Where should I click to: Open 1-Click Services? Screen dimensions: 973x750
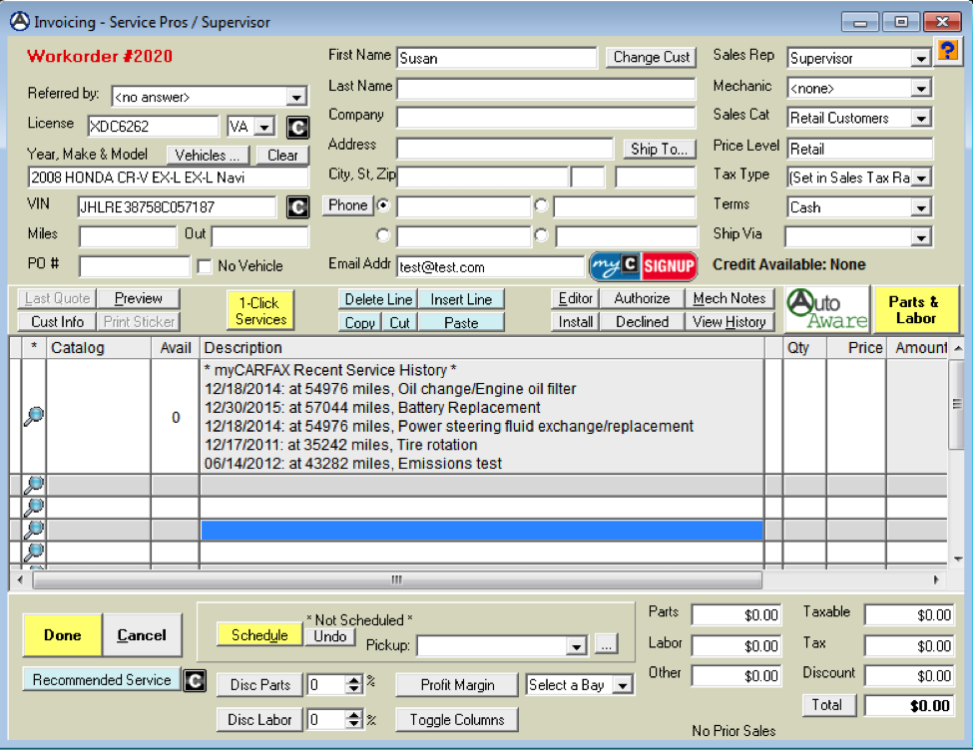click(261, 310)
